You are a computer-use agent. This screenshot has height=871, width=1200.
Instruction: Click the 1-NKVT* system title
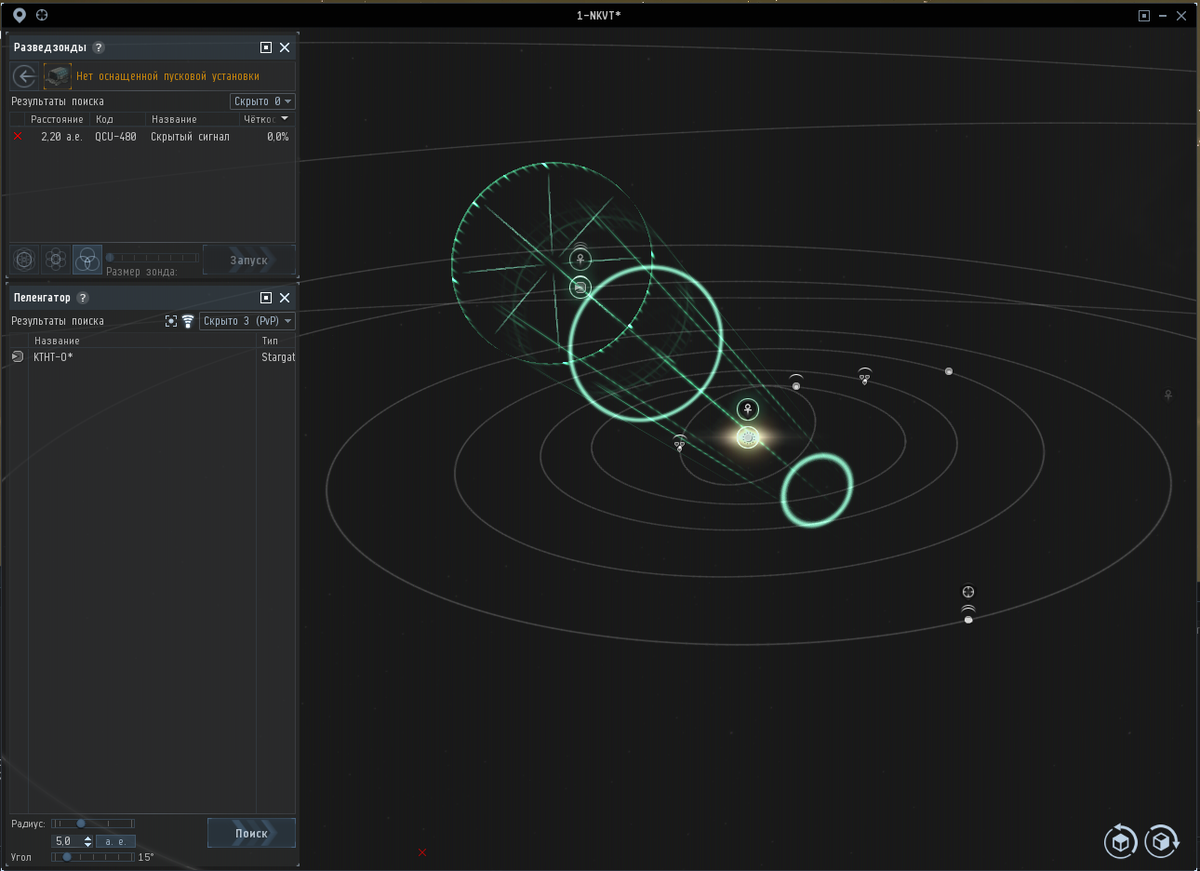[600, 15]
